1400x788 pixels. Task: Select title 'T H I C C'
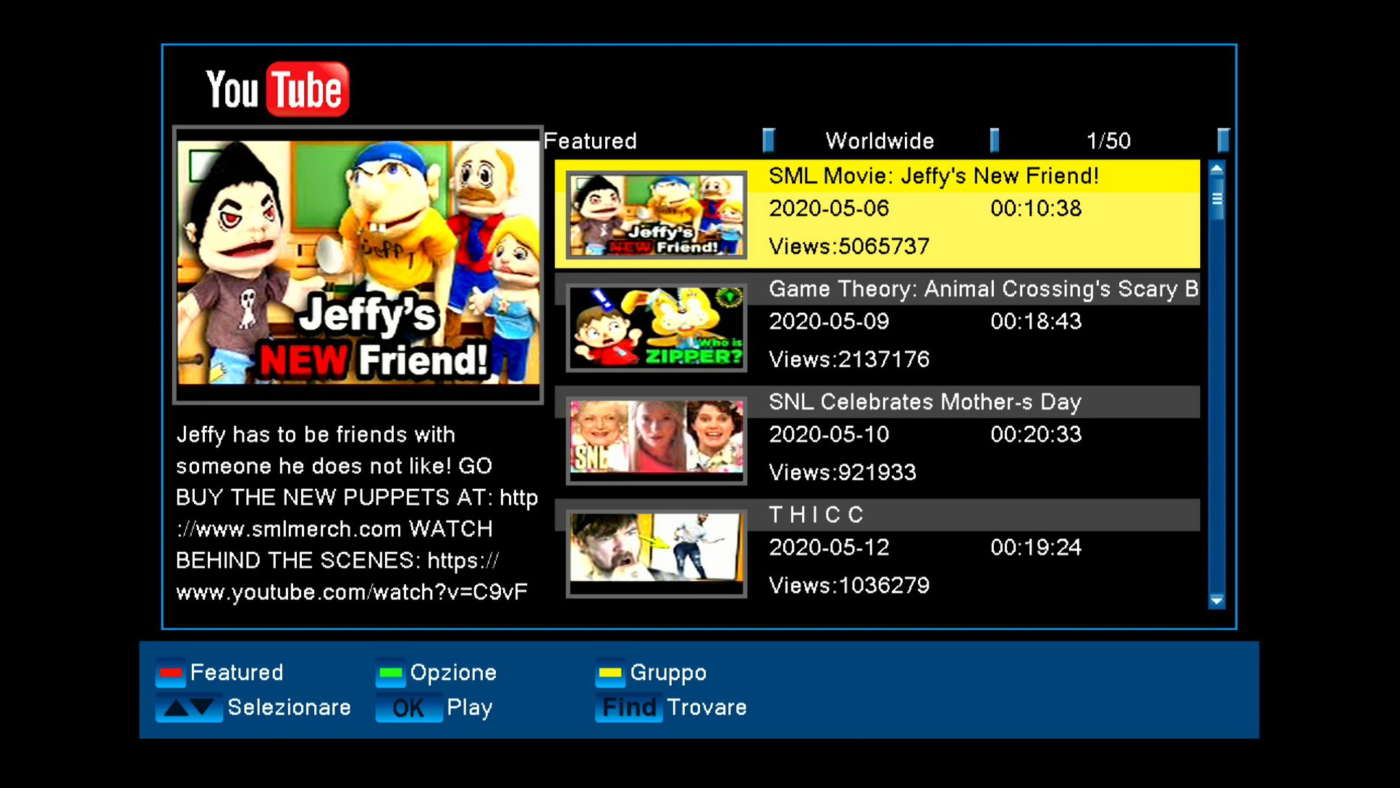[x=816, y=515]
